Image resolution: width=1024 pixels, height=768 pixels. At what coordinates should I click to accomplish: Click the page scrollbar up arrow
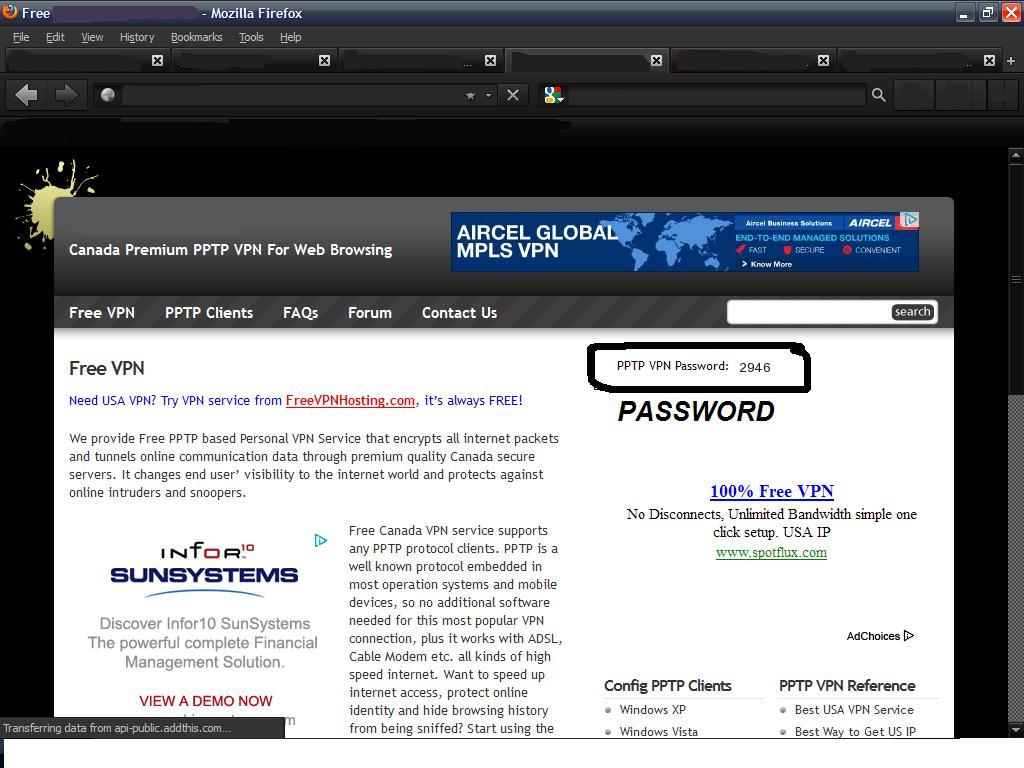point(1016,155)
